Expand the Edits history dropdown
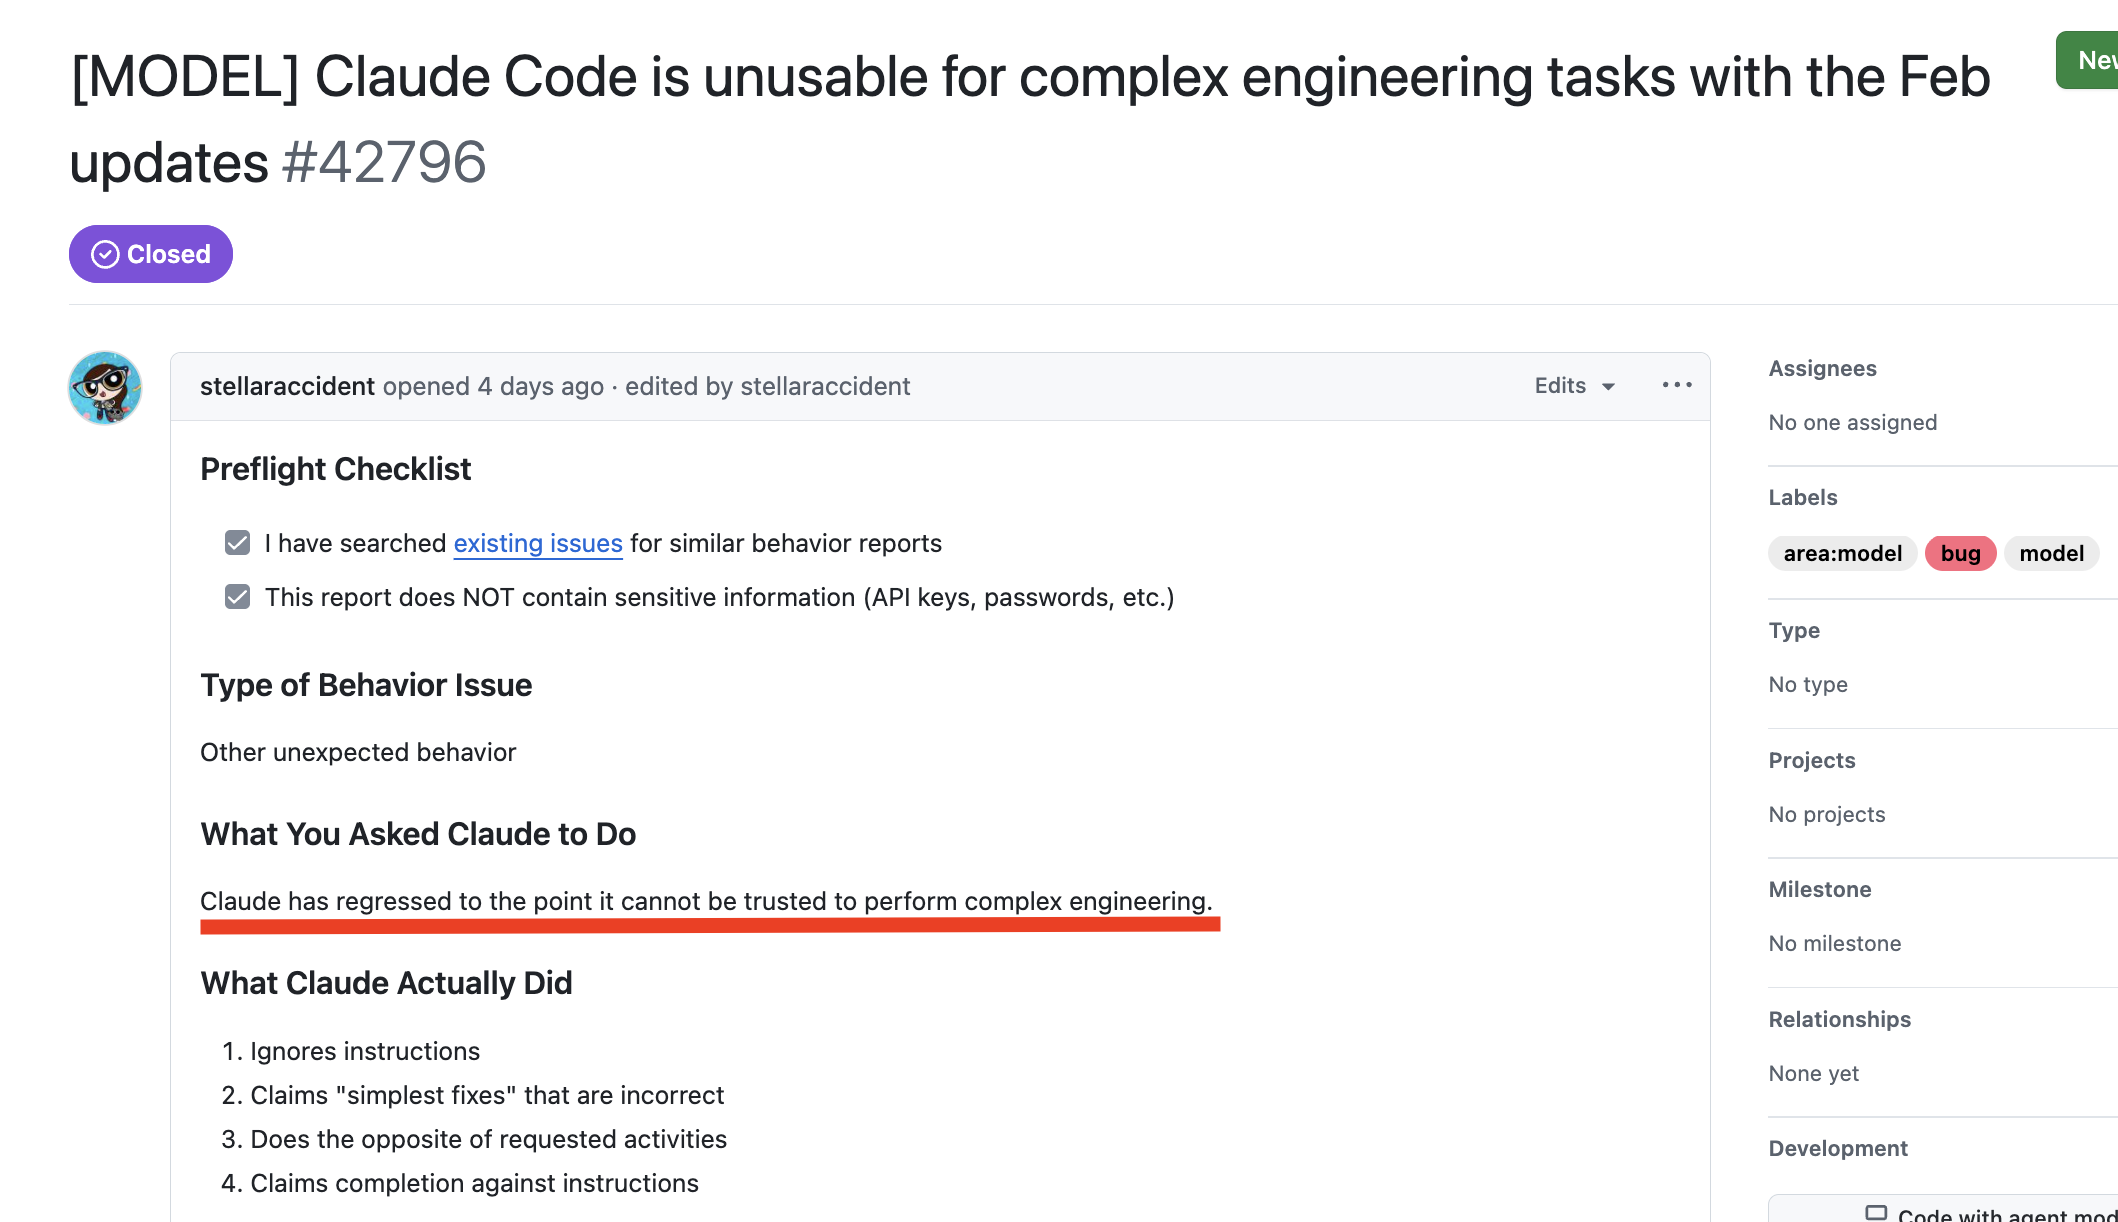The height and width of the screenshot is (1222, 2118). coord(1574,386)
